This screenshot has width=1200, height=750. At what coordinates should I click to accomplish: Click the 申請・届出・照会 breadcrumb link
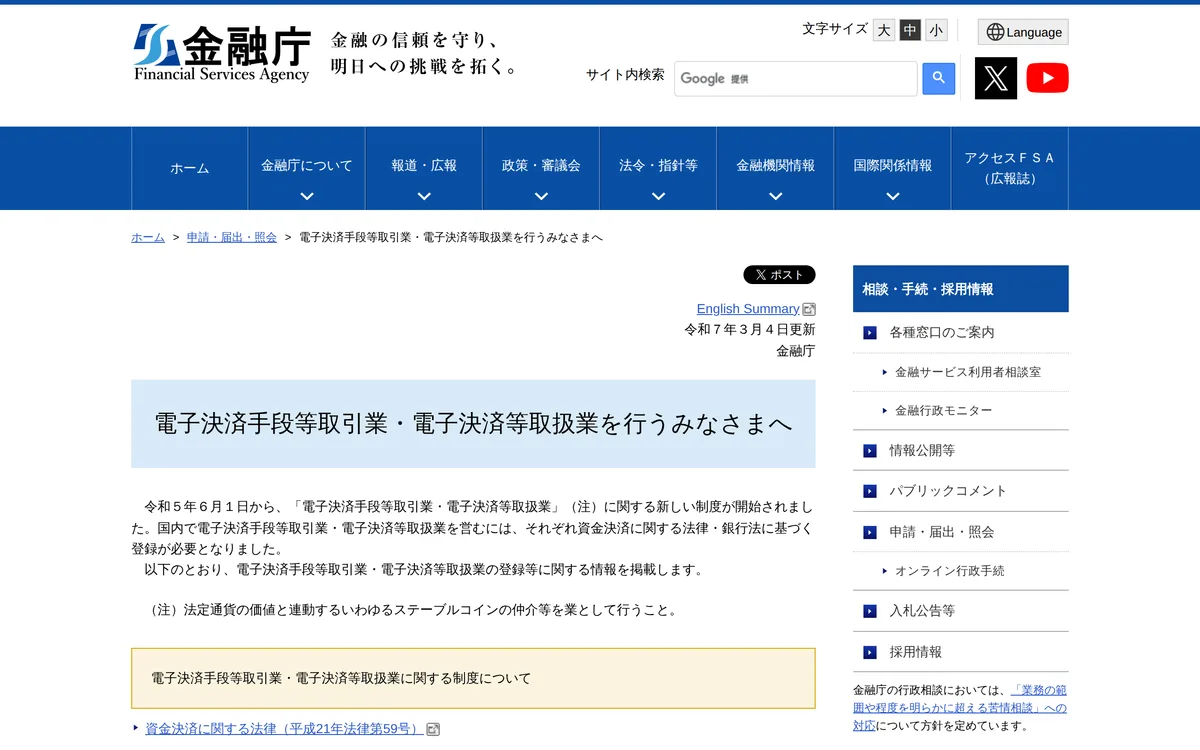pos(232,238)
